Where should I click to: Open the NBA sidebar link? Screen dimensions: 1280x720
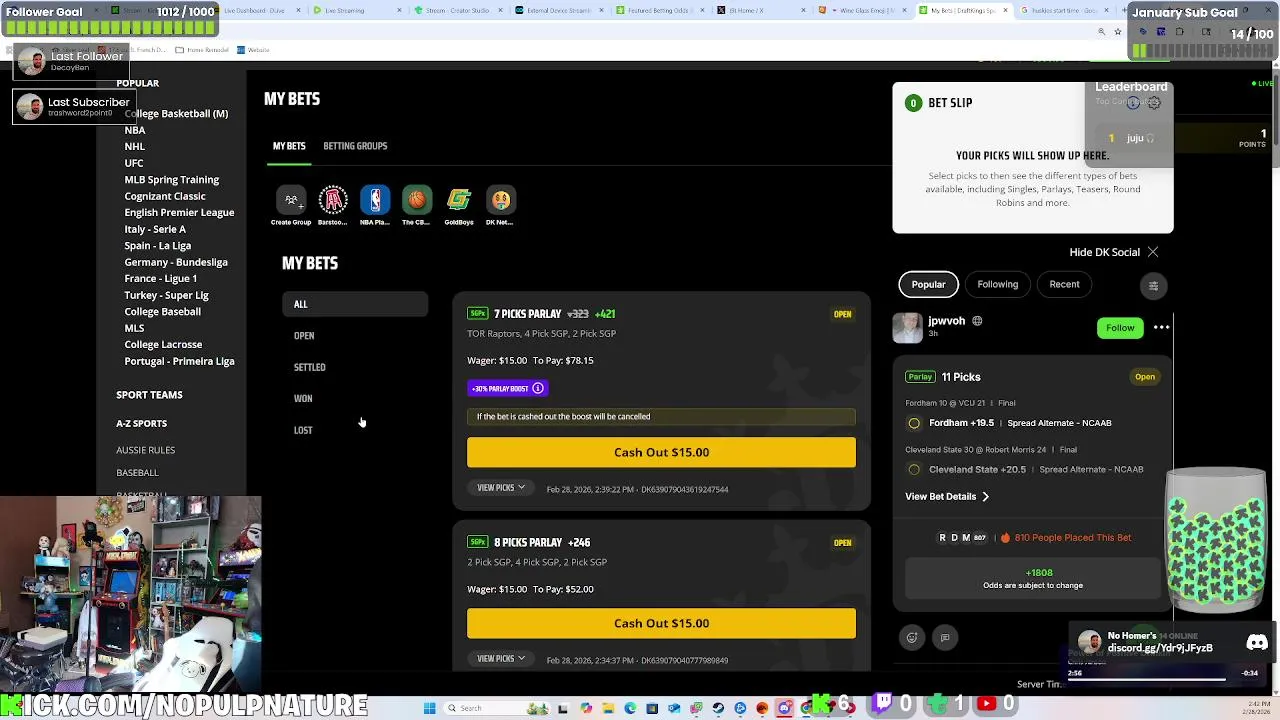pos(135,130)
